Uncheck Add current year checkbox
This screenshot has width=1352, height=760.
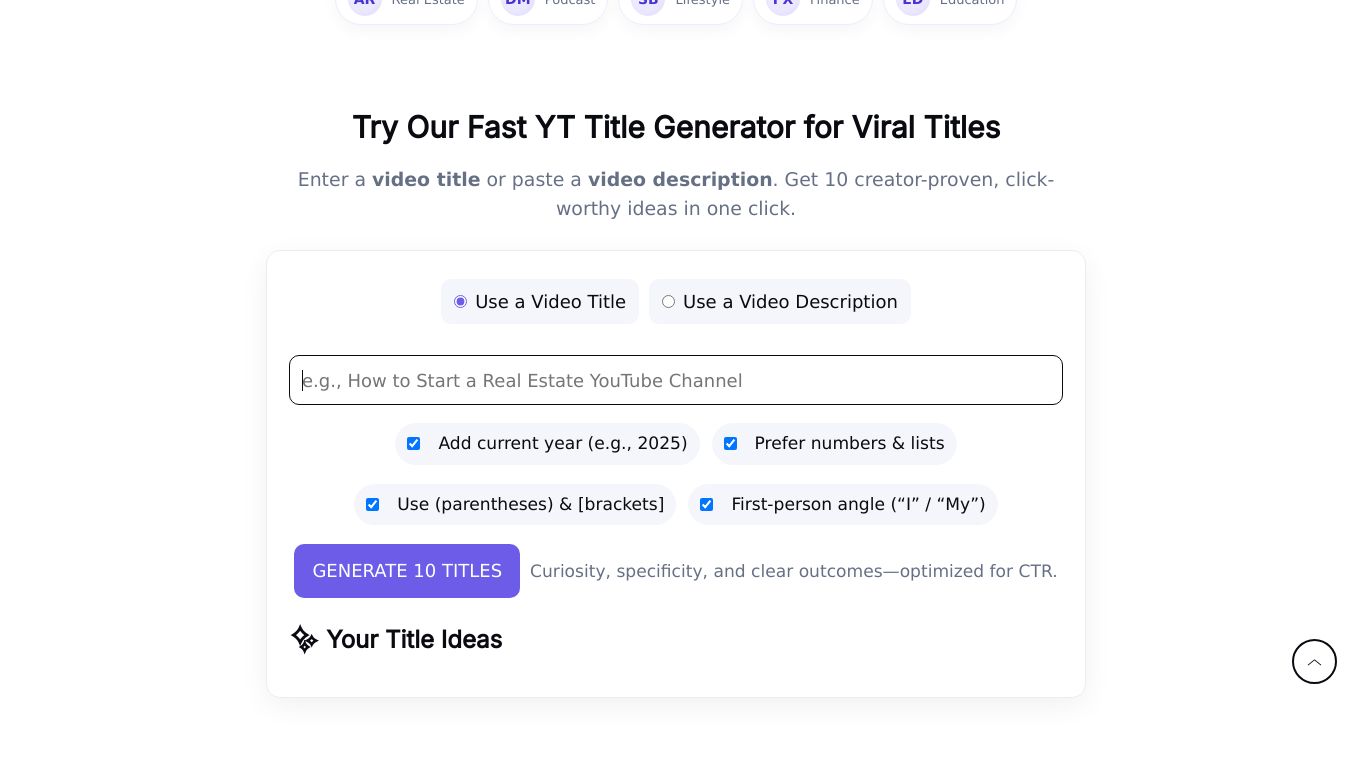tap(413, 444)
